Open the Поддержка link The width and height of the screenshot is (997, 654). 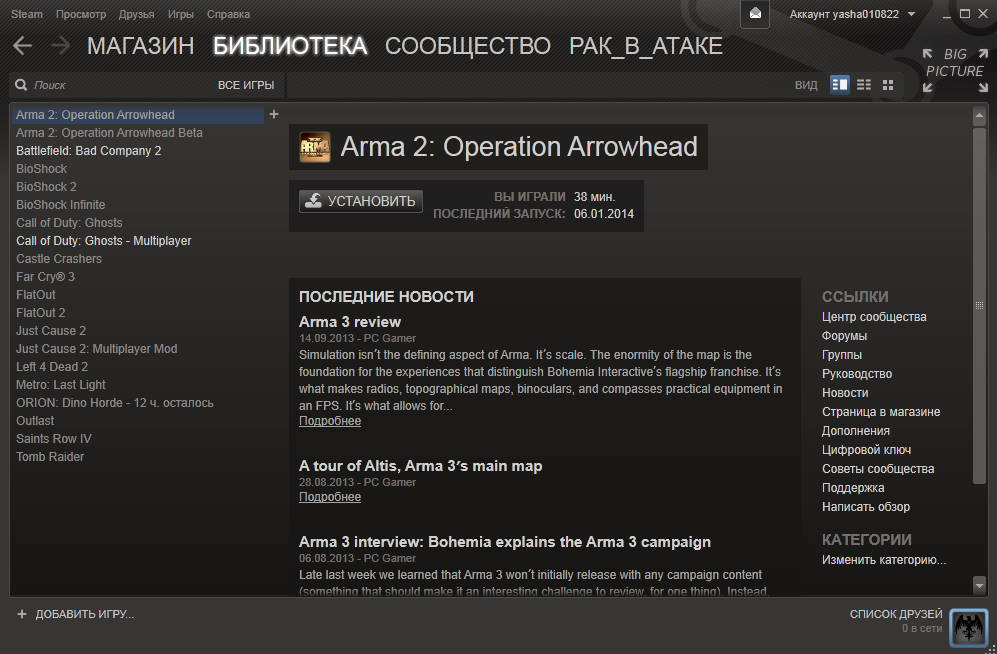pos(853,488)
